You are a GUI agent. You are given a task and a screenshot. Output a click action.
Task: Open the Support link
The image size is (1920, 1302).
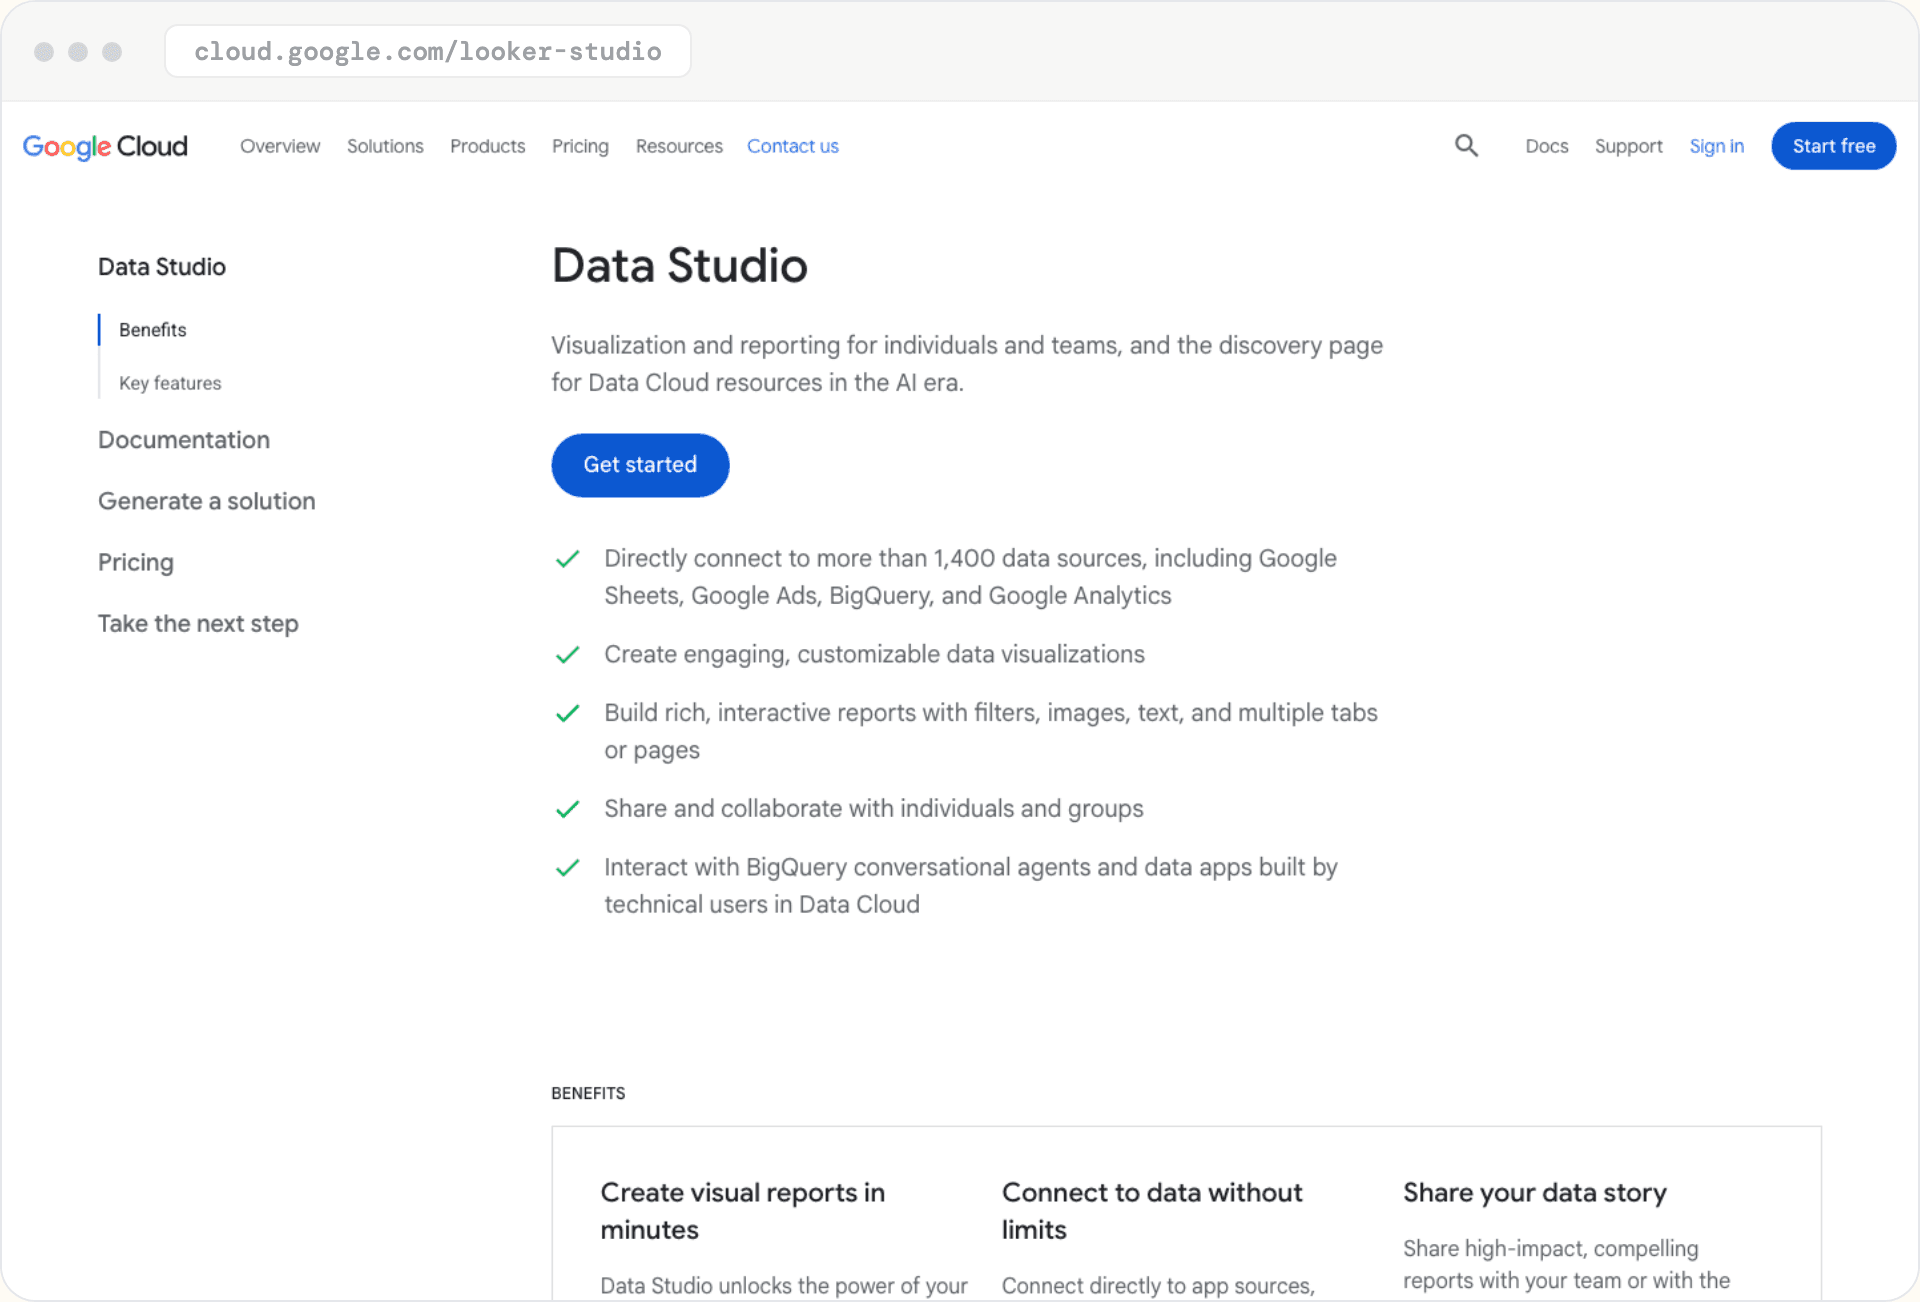point(1628,146)
